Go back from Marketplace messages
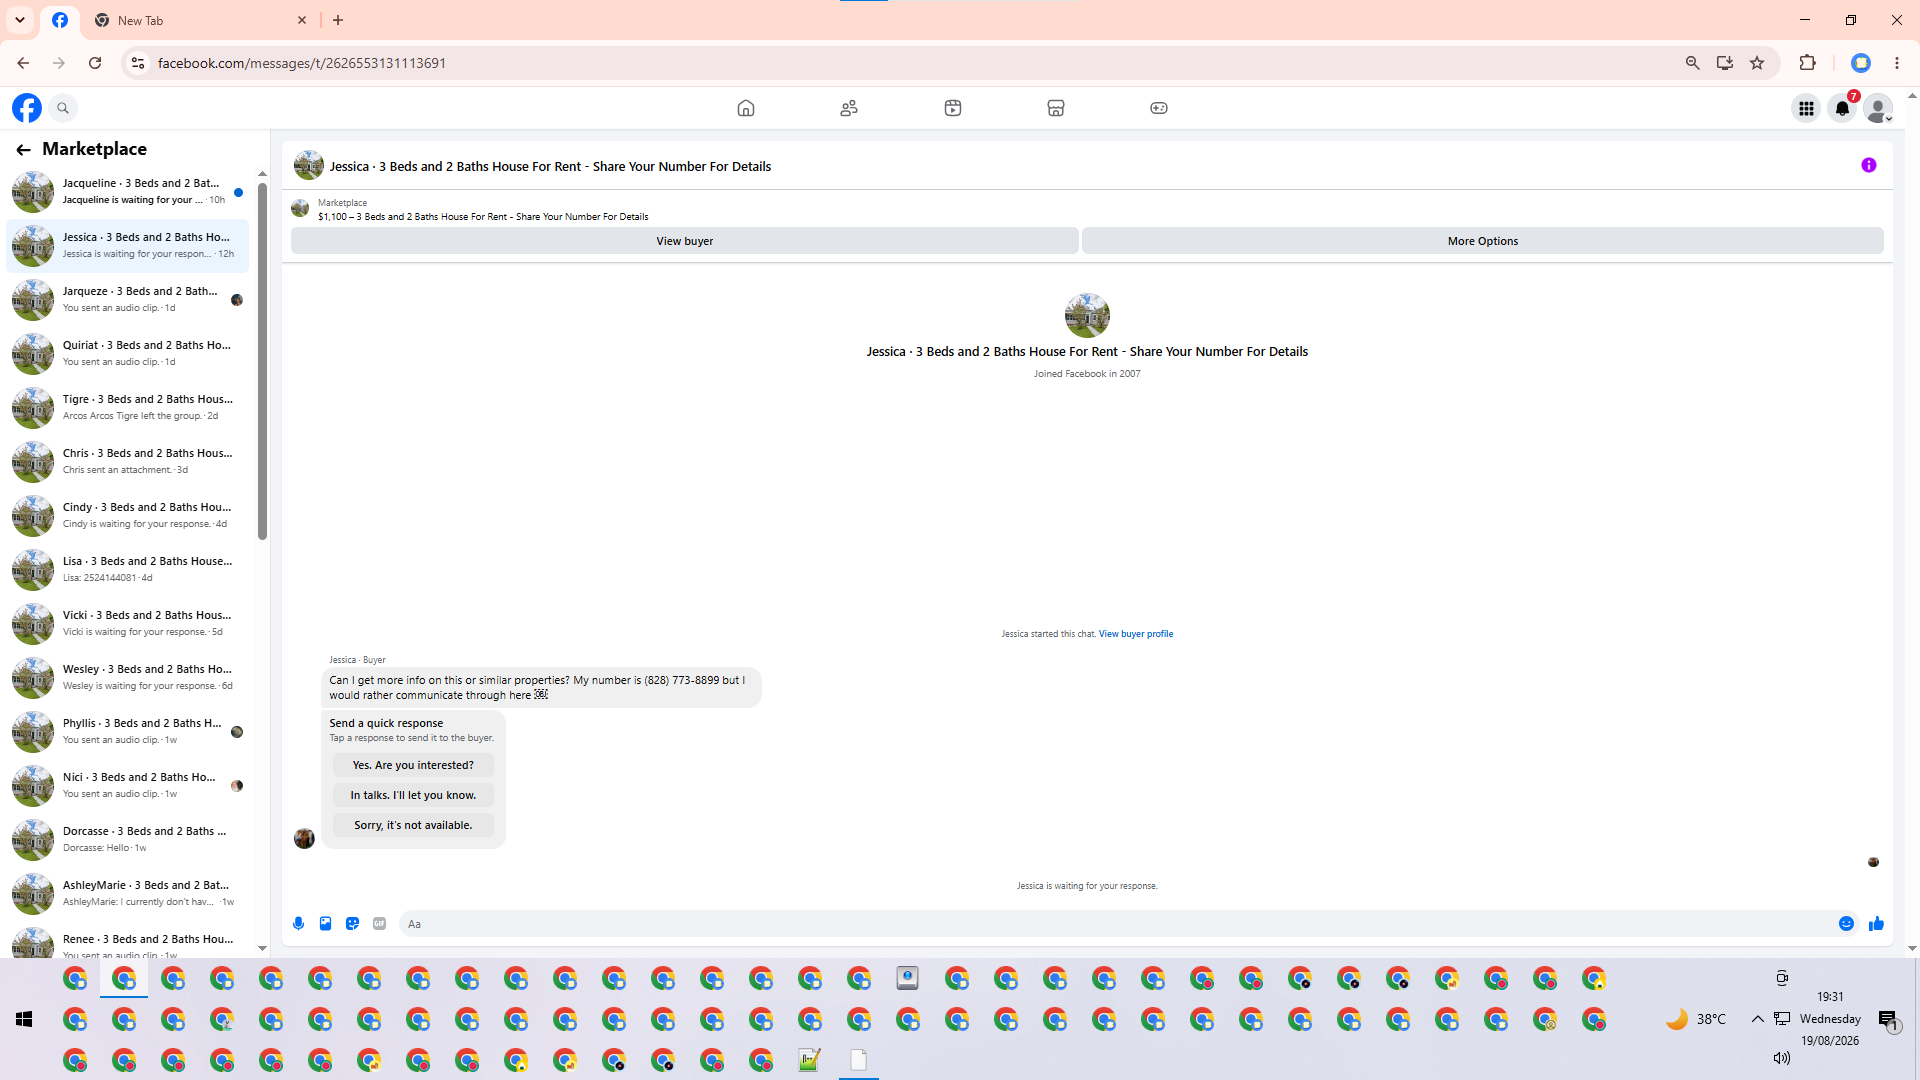This screenshot has width=1920, height=1080. point(23,149)
